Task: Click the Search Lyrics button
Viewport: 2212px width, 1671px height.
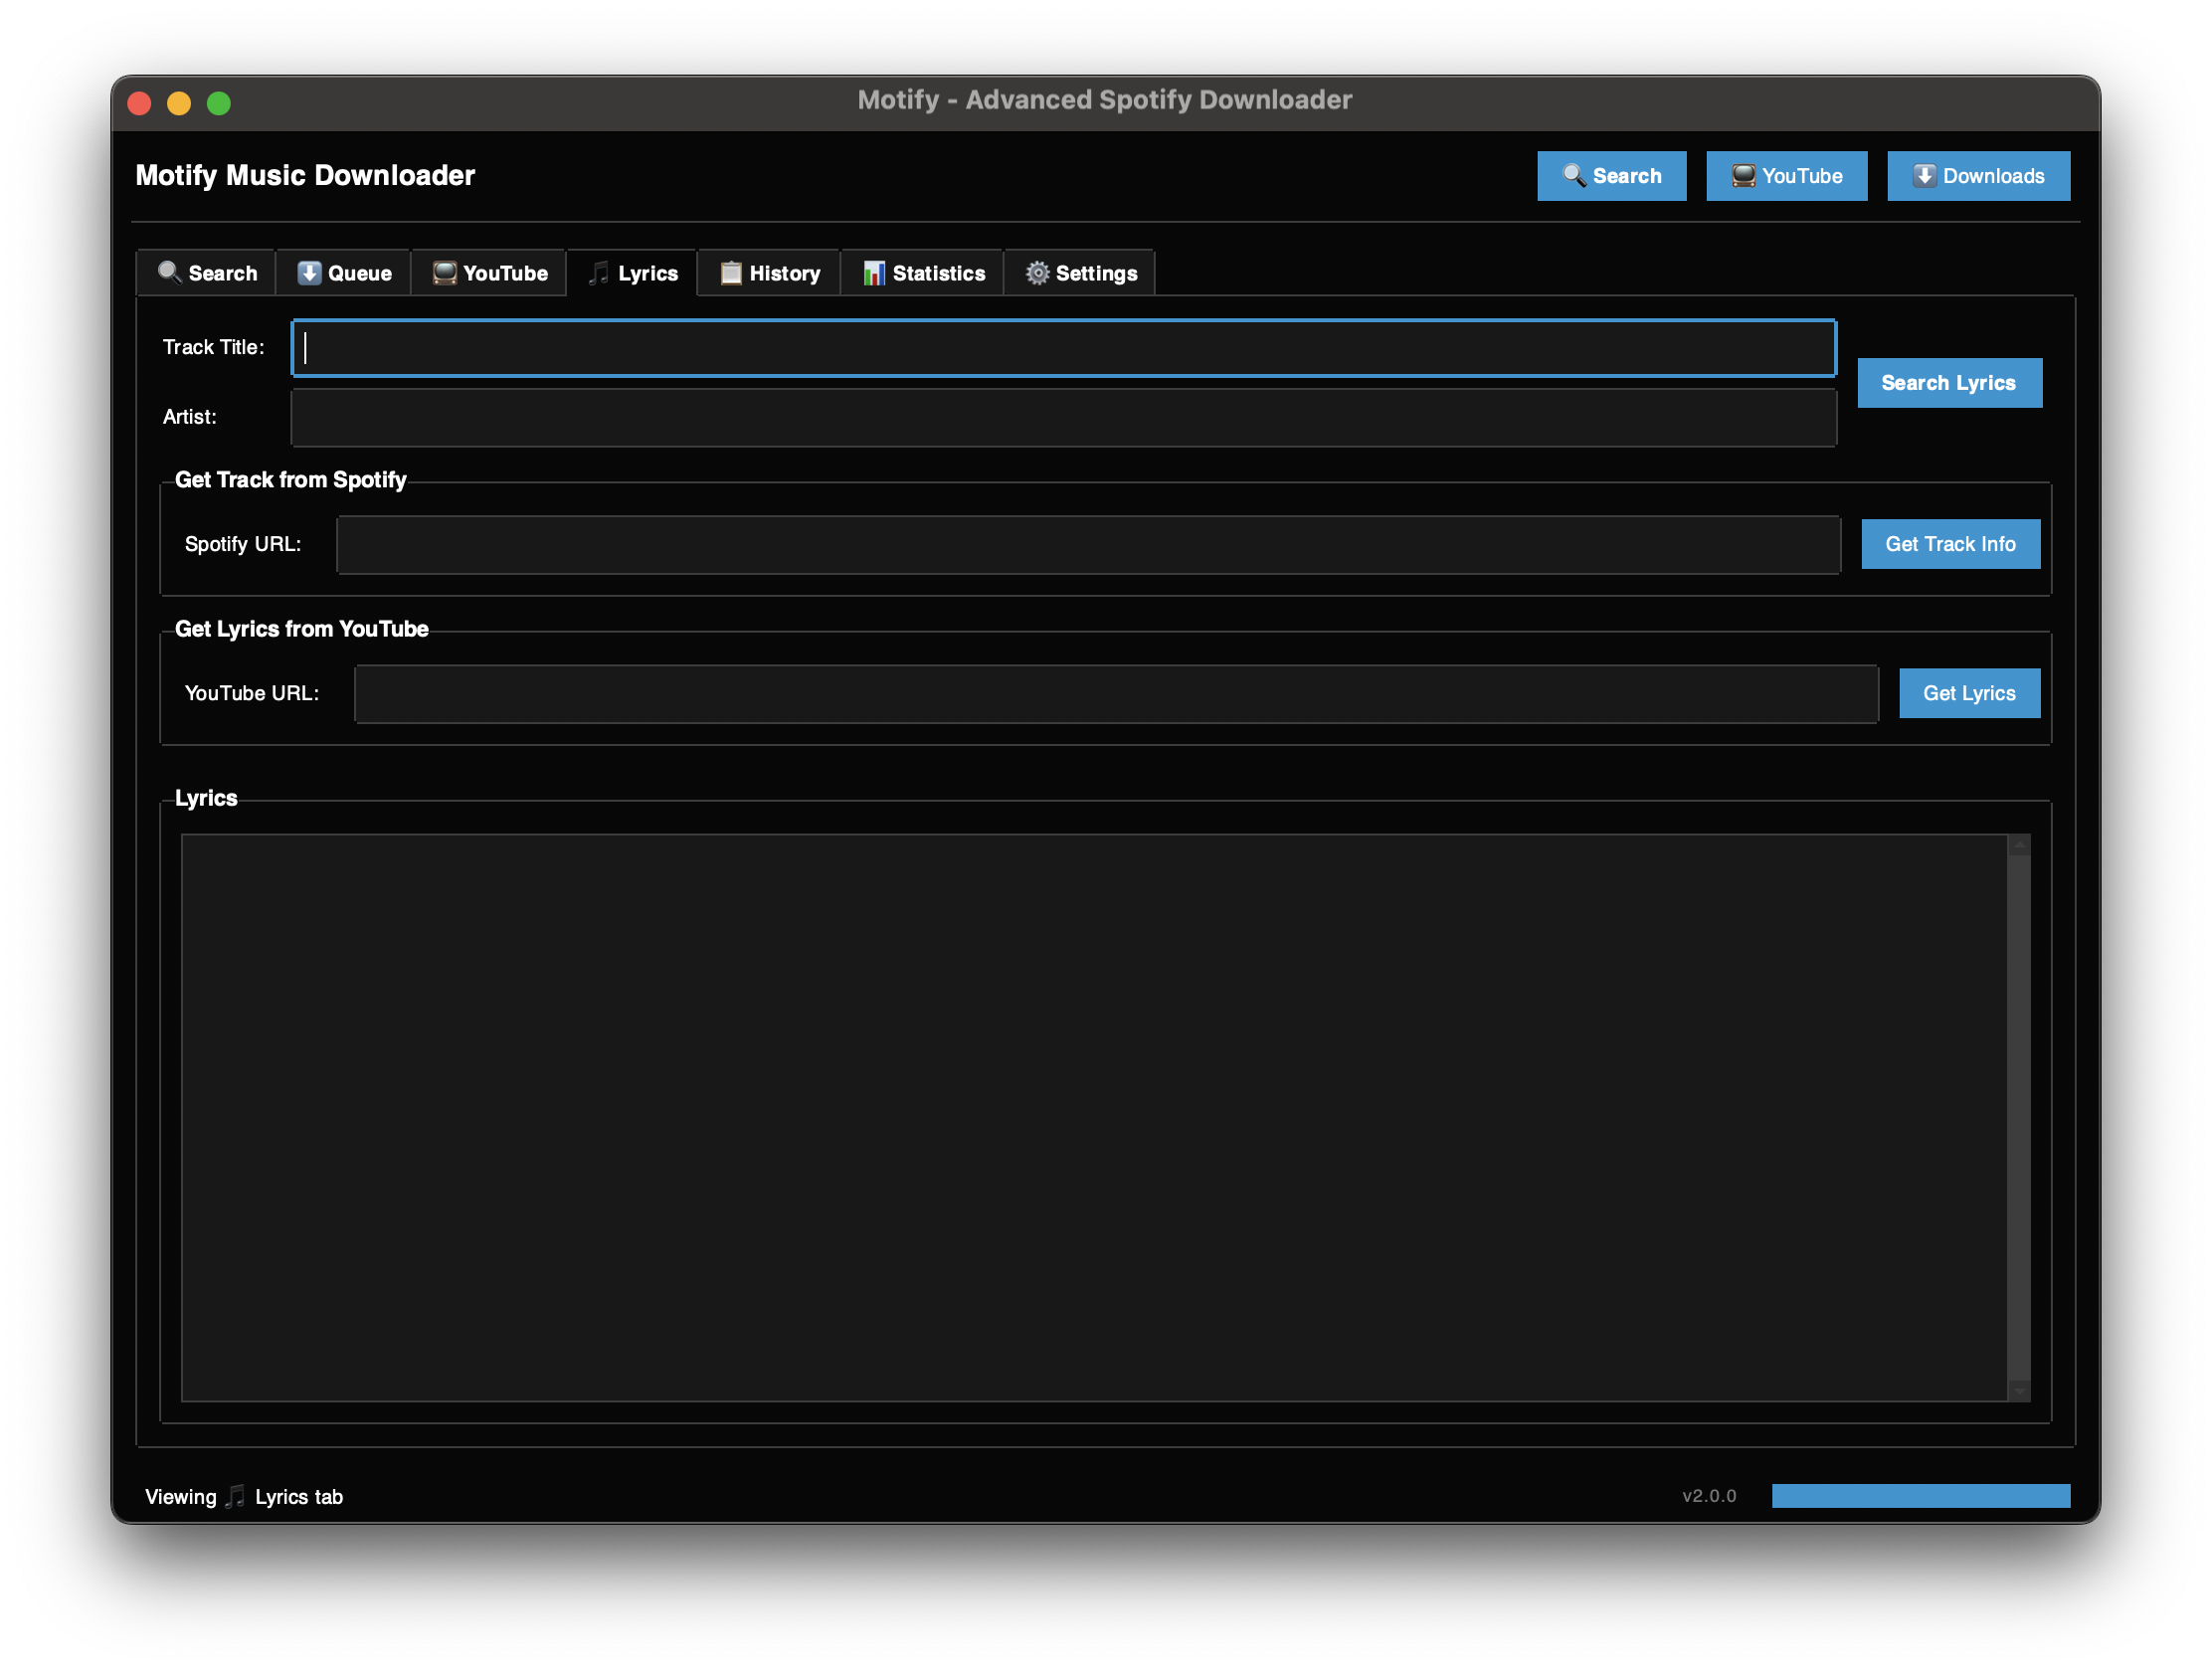Action: 1950,383
